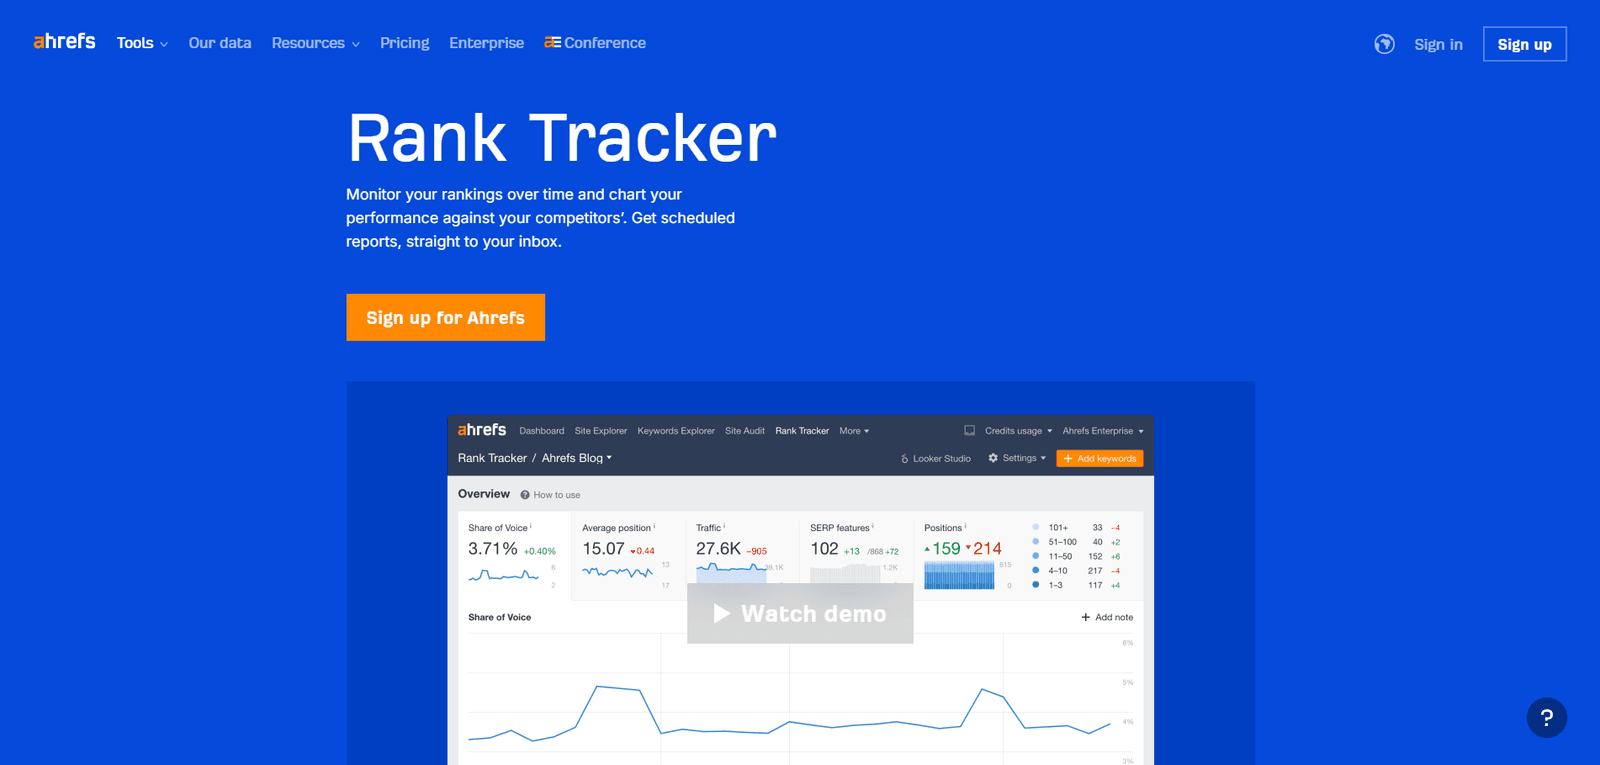
Task: Click the plus icon beside Add note
Action: pos(1086,617)
